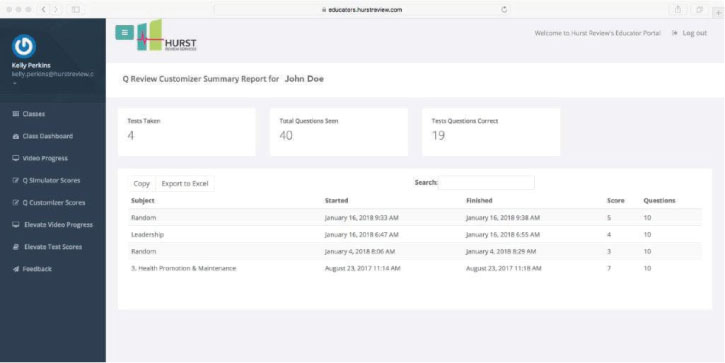Click 'January 16, 2018 9:33 AM' cell
Image resolution: width=725 pixels, height=363 pixels.
pyautogui.click(x=362, y=217)
